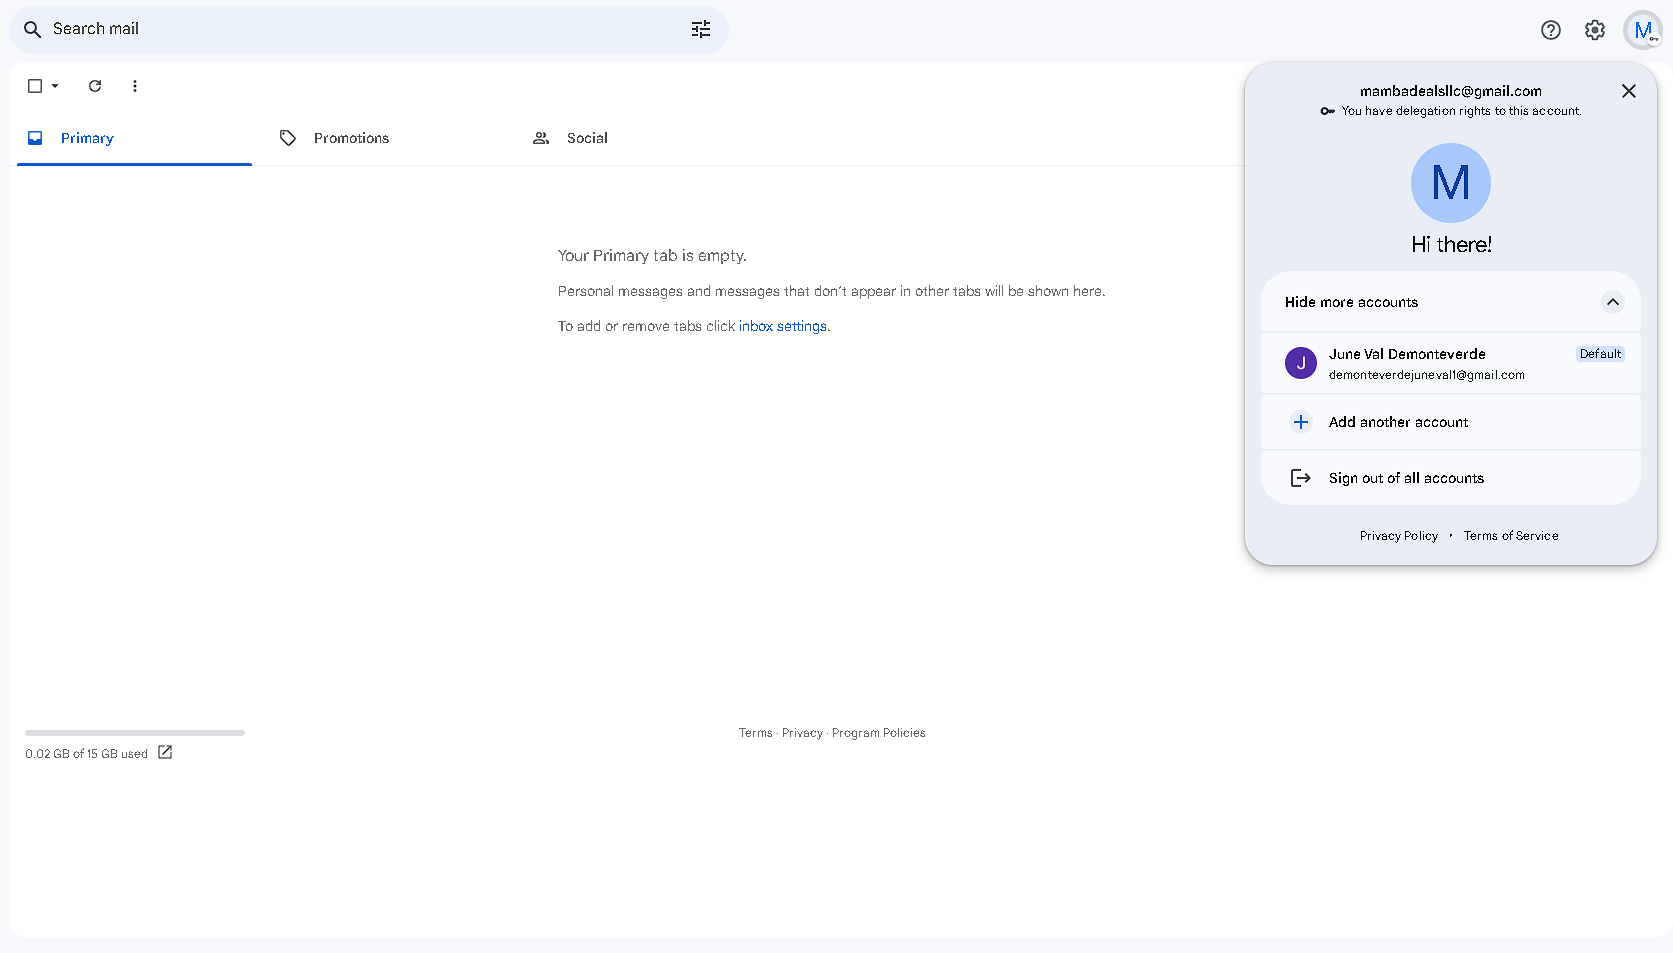Click the Promotions tag icon
The height and width of the screenshot is (953, 1673).
click(x=288, y=138)
